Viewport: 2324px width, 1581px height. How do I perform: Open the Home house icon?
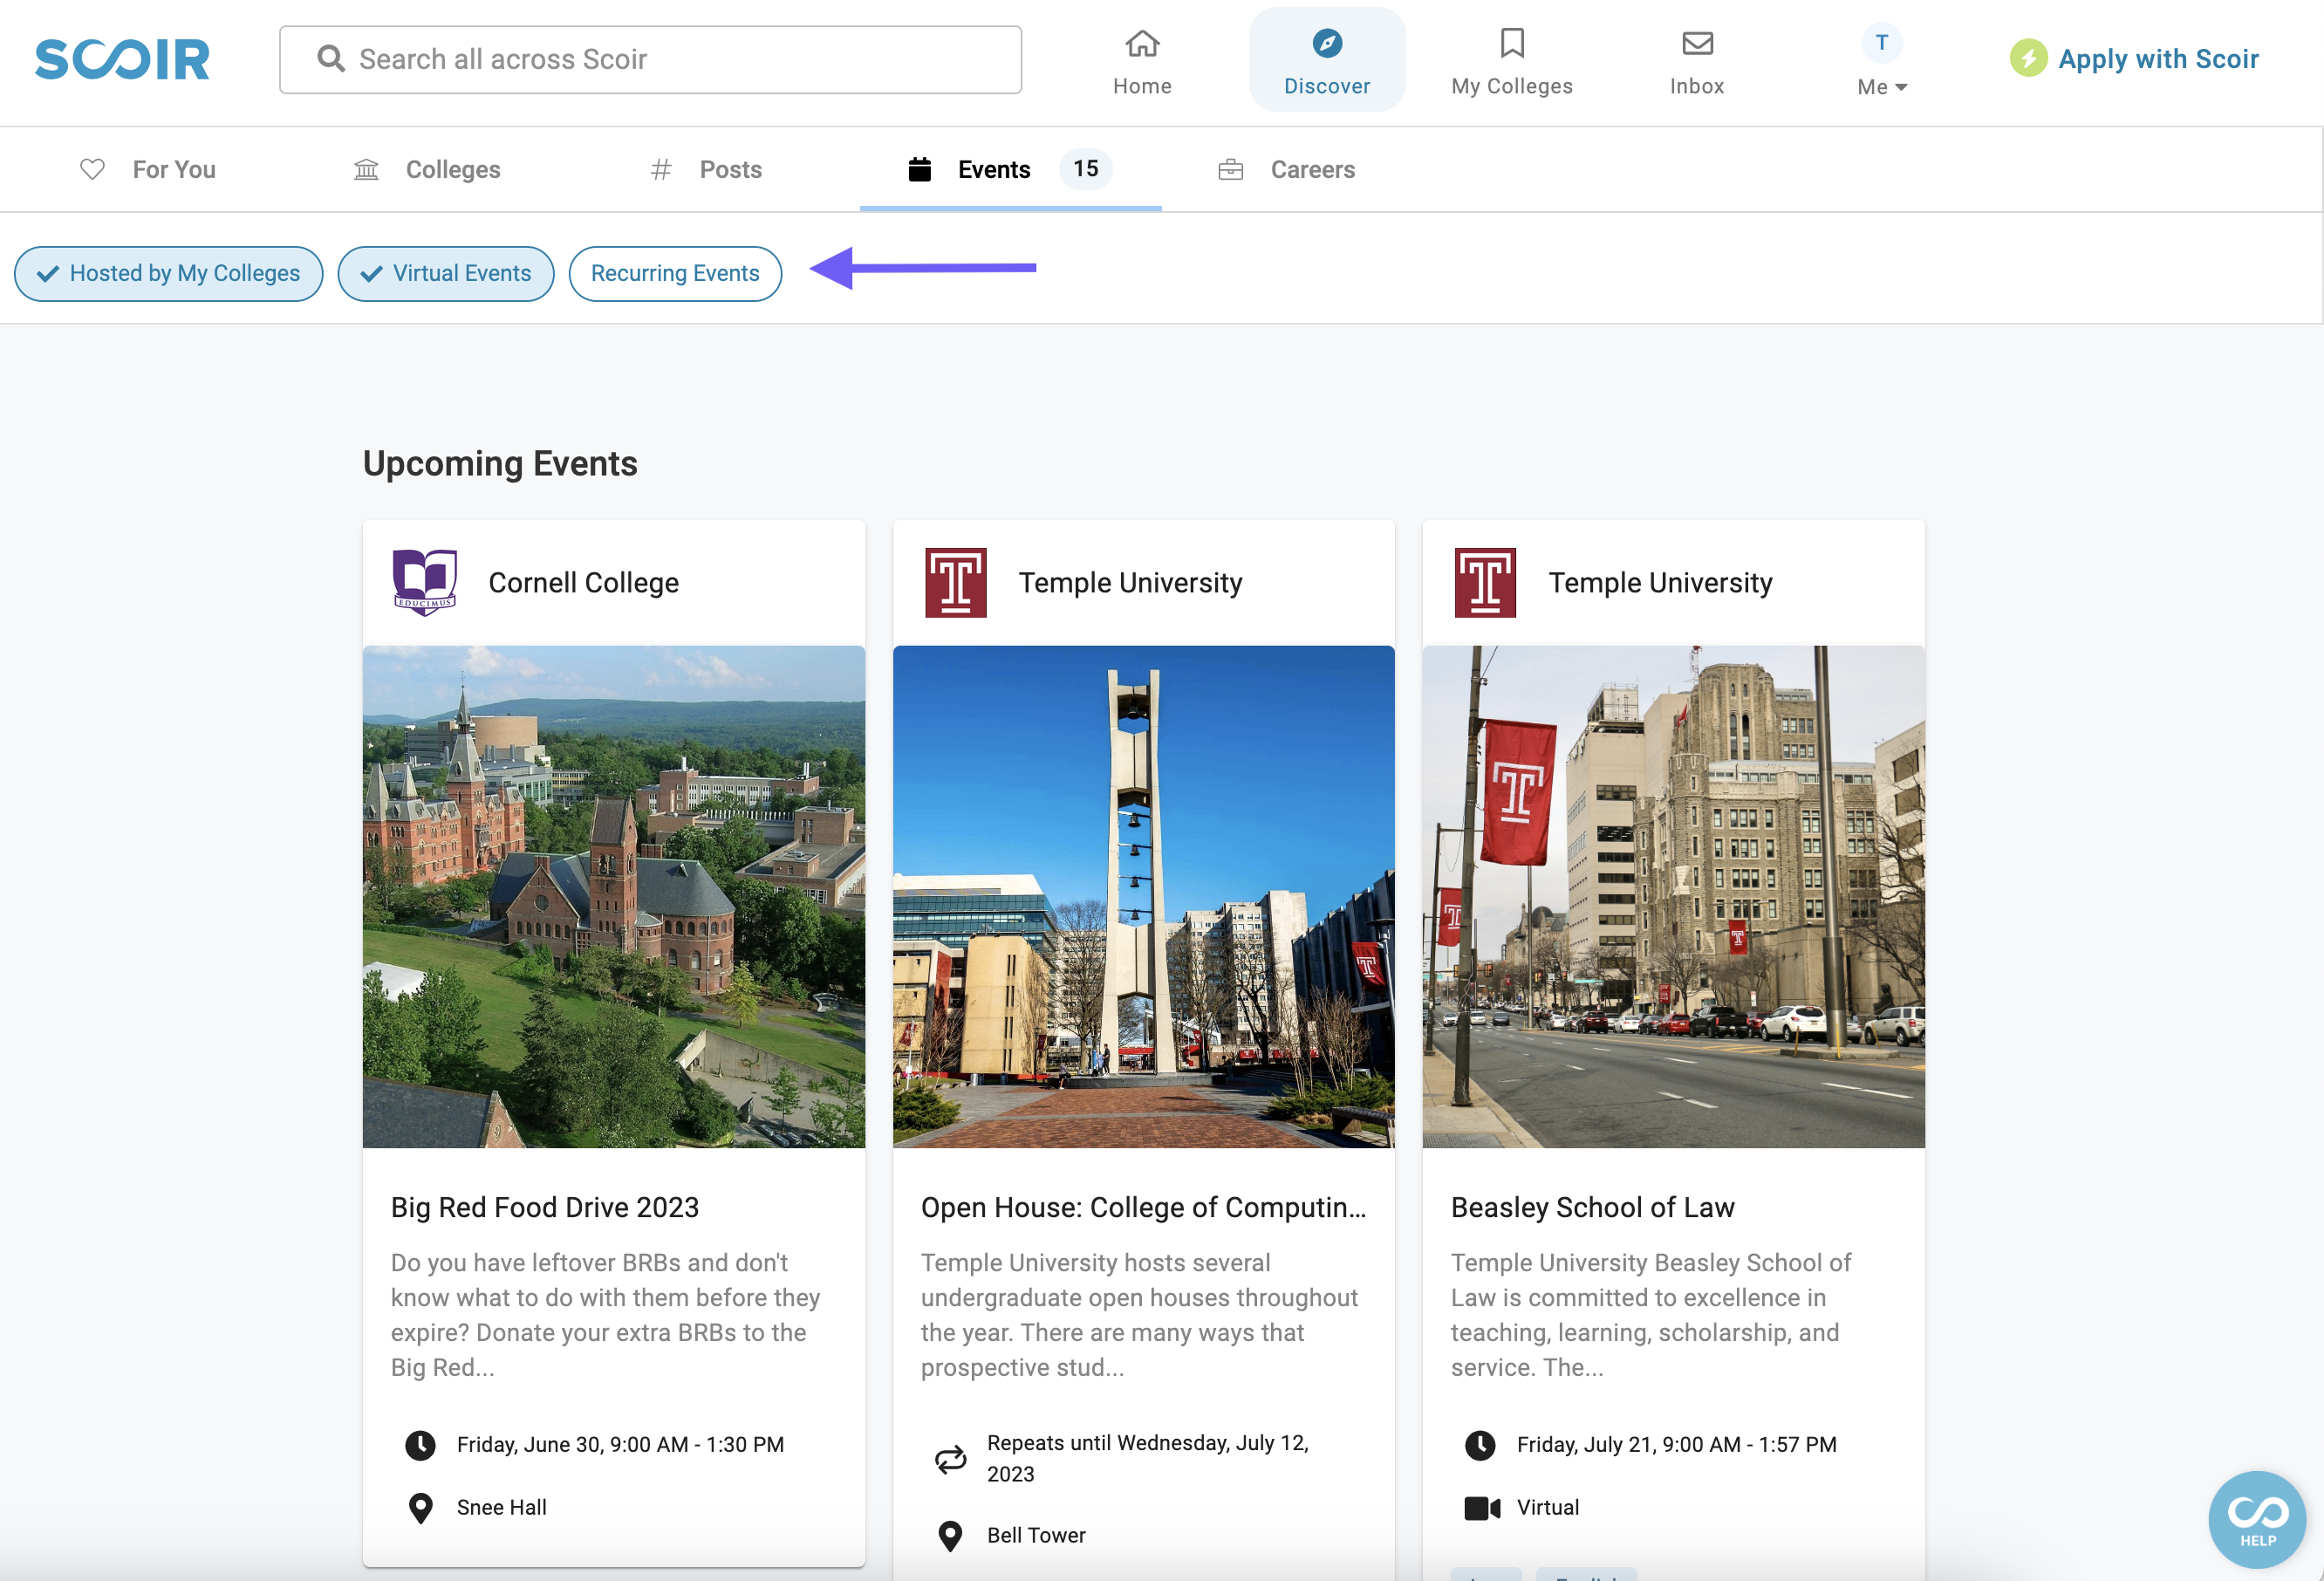pos(1142,43)
